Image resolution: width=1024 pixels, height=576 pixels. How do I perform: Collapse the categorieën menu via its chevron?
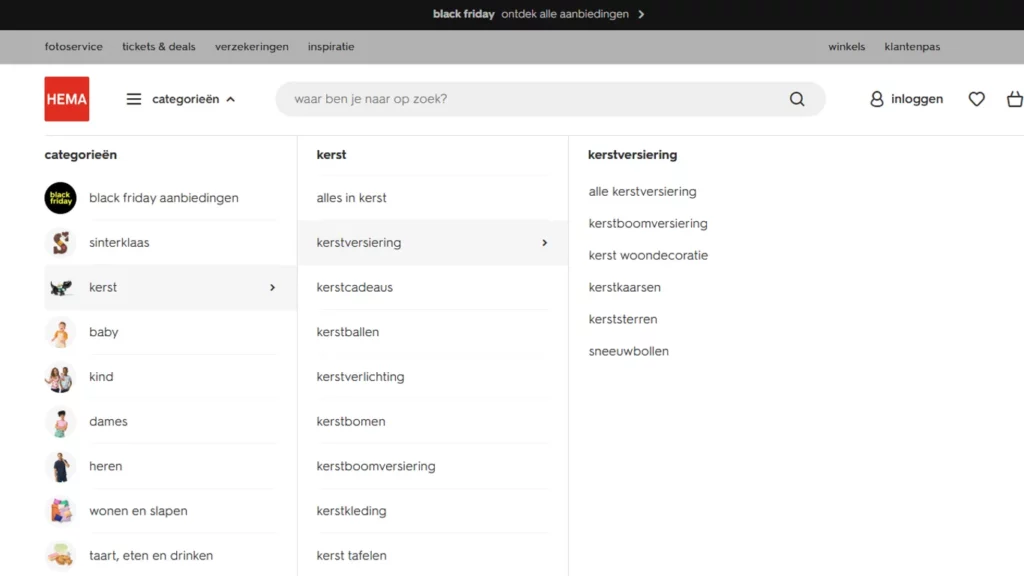[229, 99]
